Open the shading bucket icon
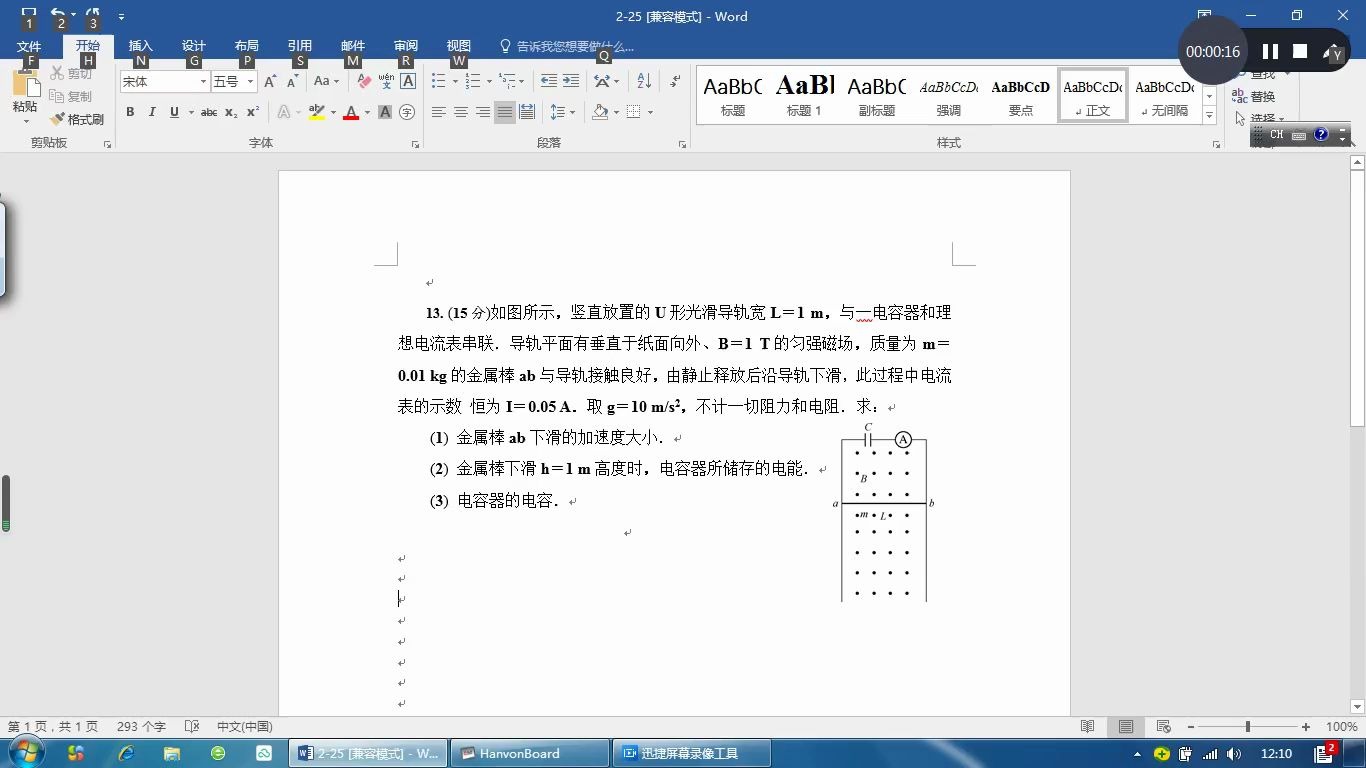The image size is (1366, 768). [x=600, y=111]
